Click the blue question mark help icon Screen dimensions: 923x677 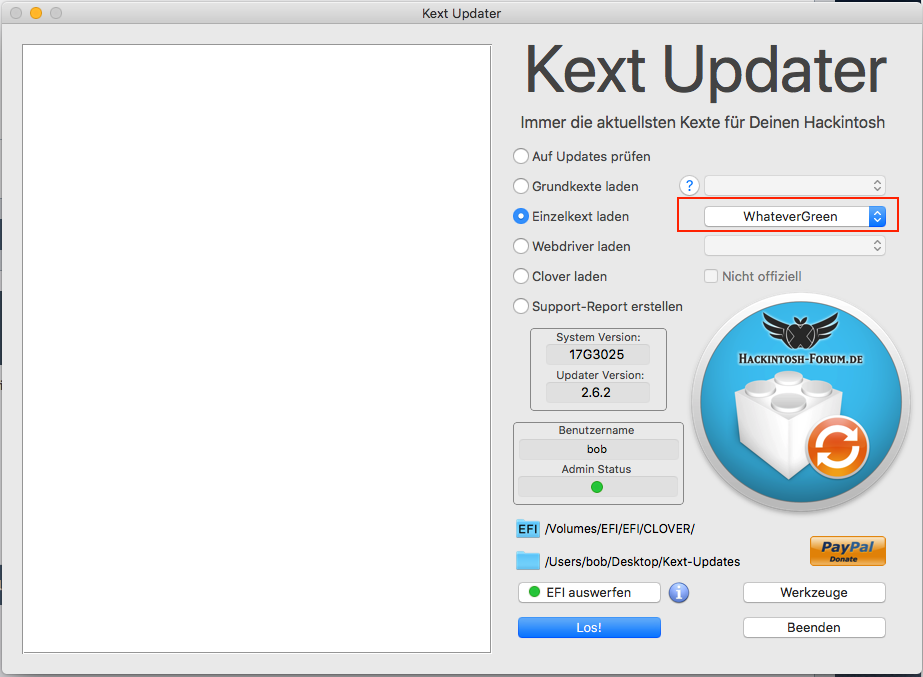[x=689, y=186]
